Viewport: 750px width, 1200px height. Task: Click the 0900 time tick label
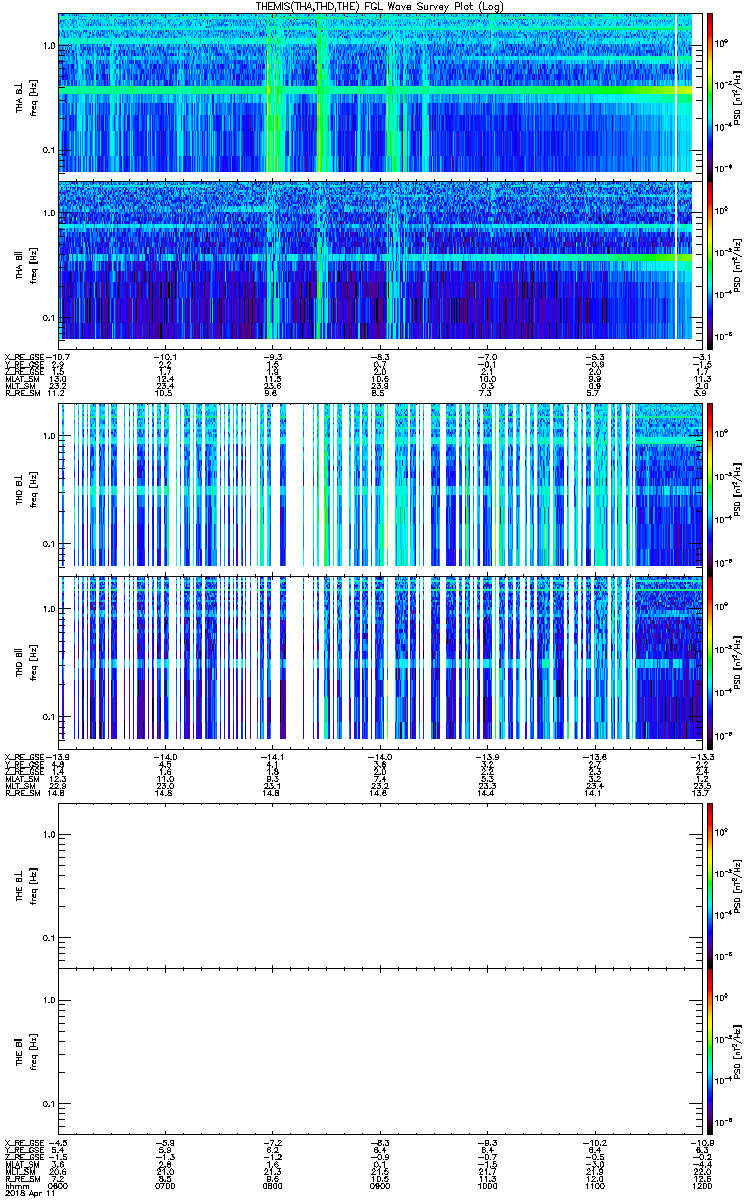point(379,1184)
